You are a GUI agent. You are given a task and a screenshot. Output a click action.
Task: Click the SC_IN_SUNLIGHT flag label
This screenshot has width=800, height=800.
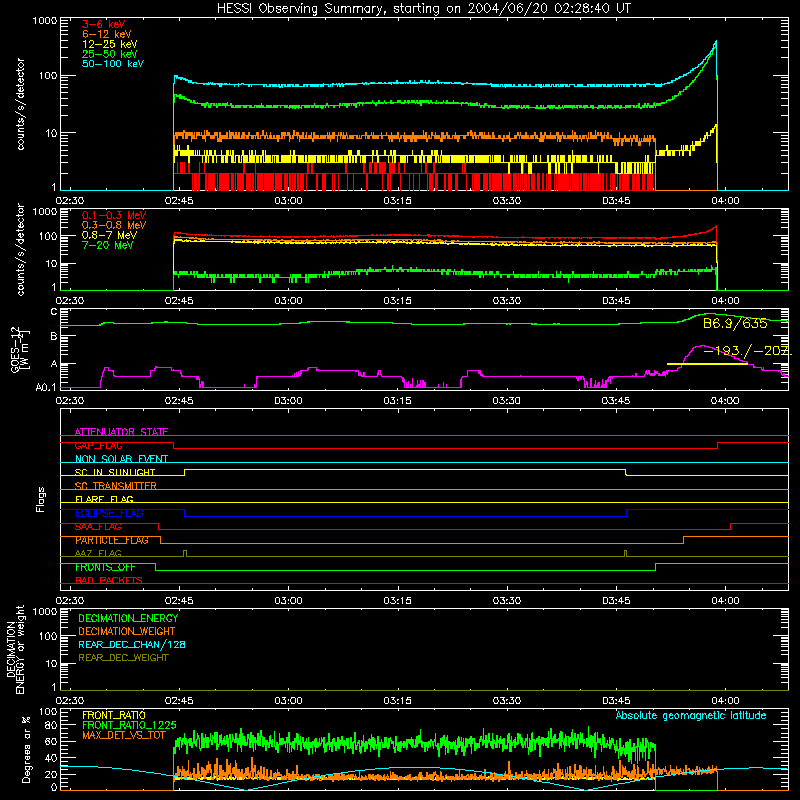[x=115, y=472]
